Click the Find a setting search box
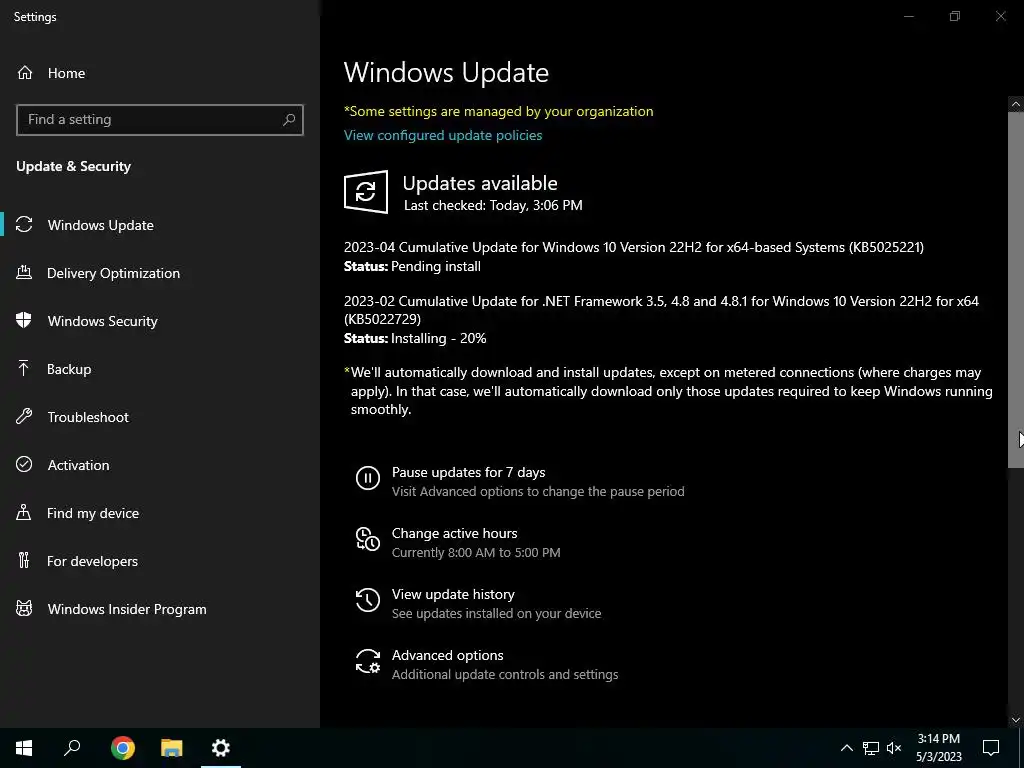 tap(160, 120)
